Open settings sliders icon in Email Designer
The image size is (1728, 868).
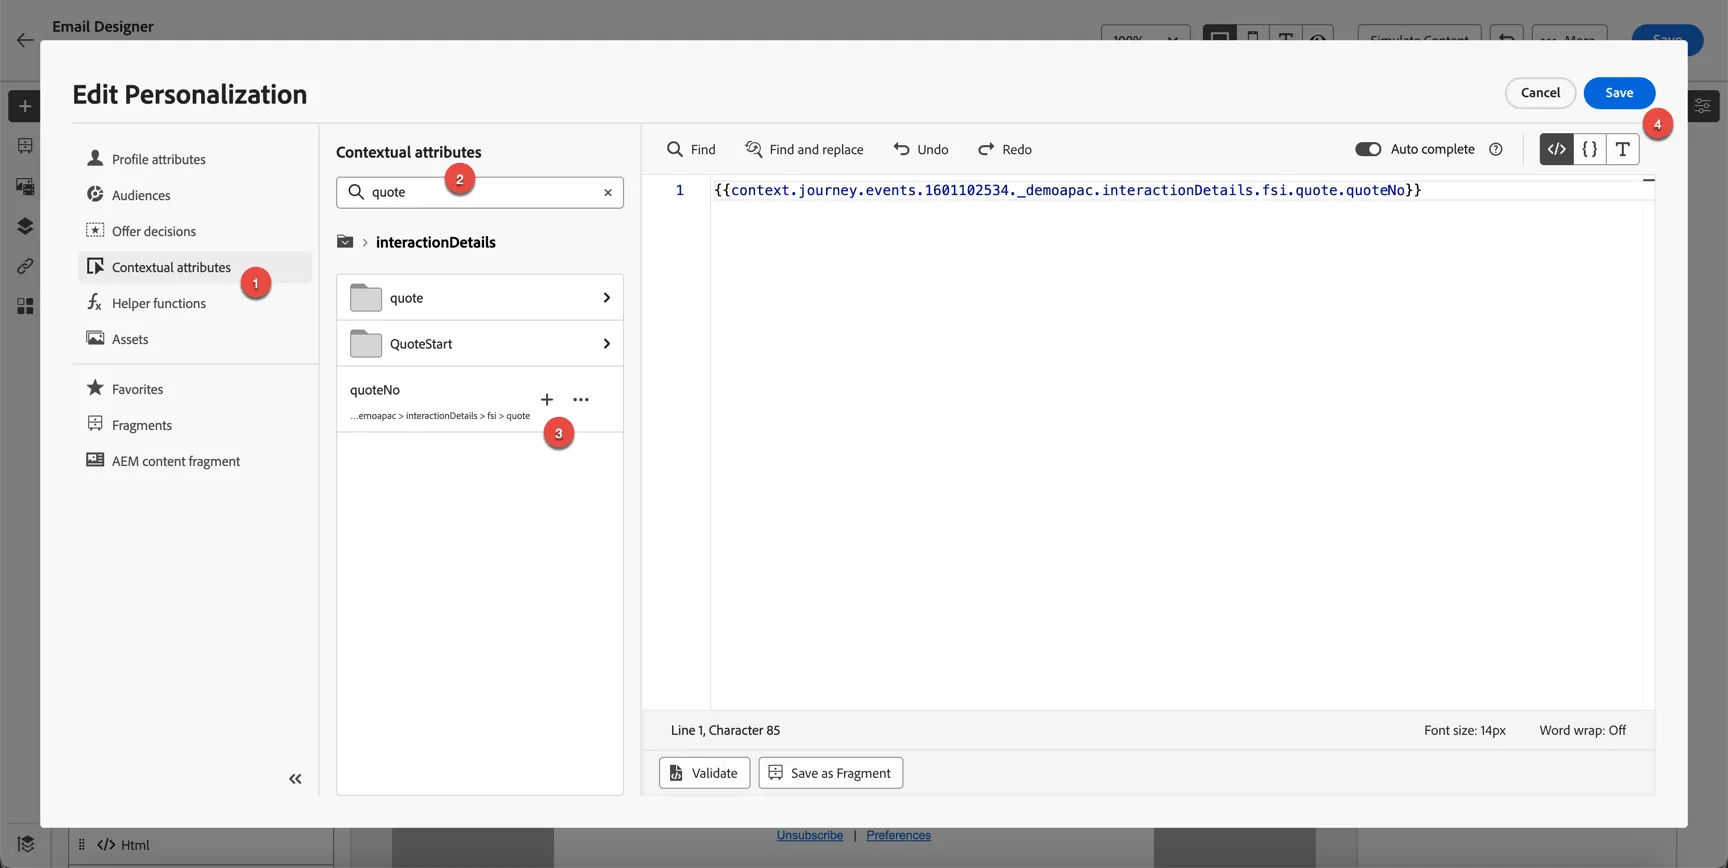[x=1702, y=106]
